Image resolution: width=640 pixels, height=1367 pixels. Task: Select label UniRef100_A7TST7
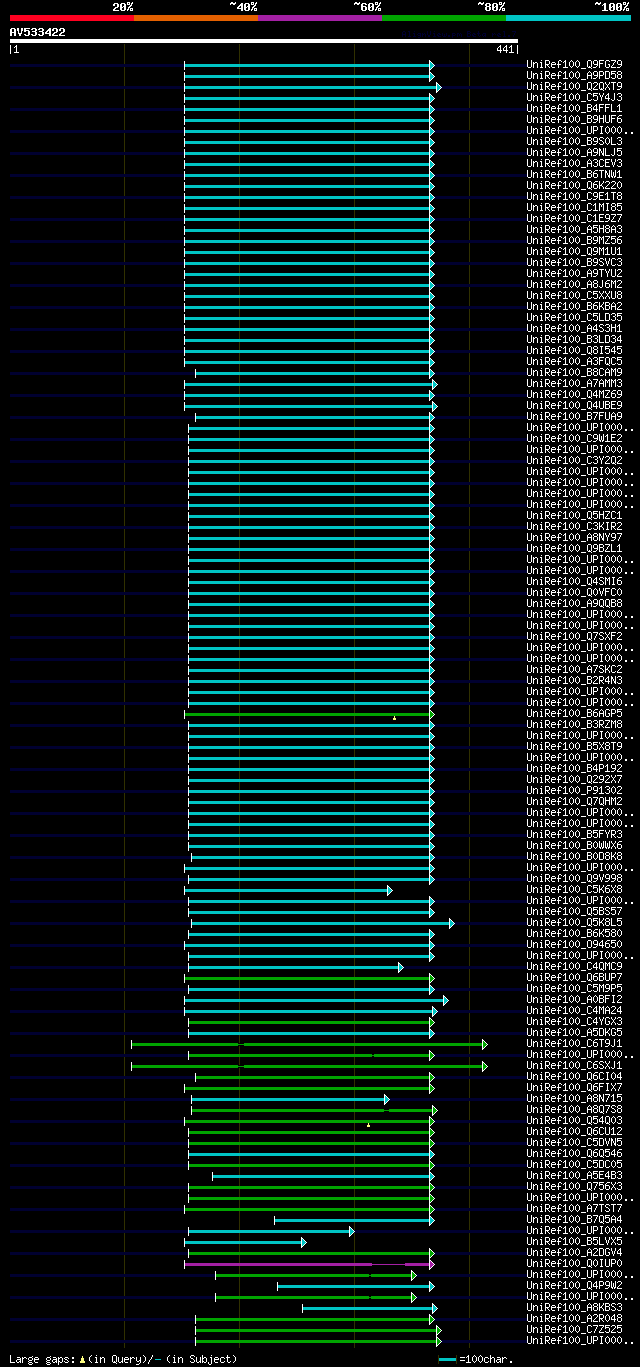pos(574,1208)
